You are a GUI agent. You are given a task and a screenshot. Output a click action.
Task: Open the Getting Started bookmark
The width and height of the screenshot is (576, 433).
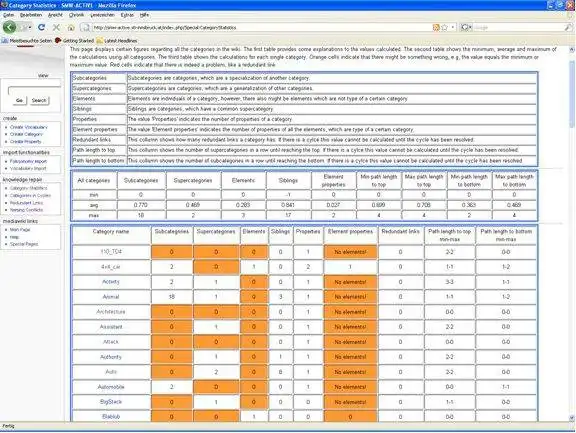[74, 40]
